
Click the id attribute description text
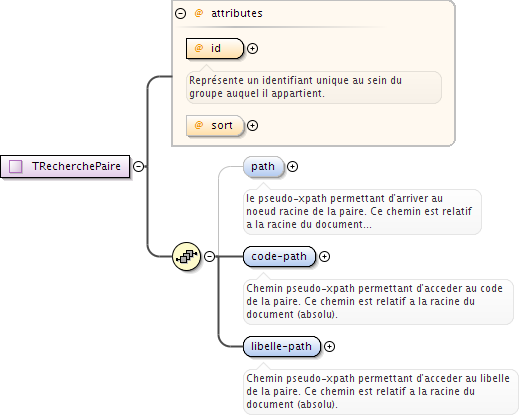tap(295, 87)
